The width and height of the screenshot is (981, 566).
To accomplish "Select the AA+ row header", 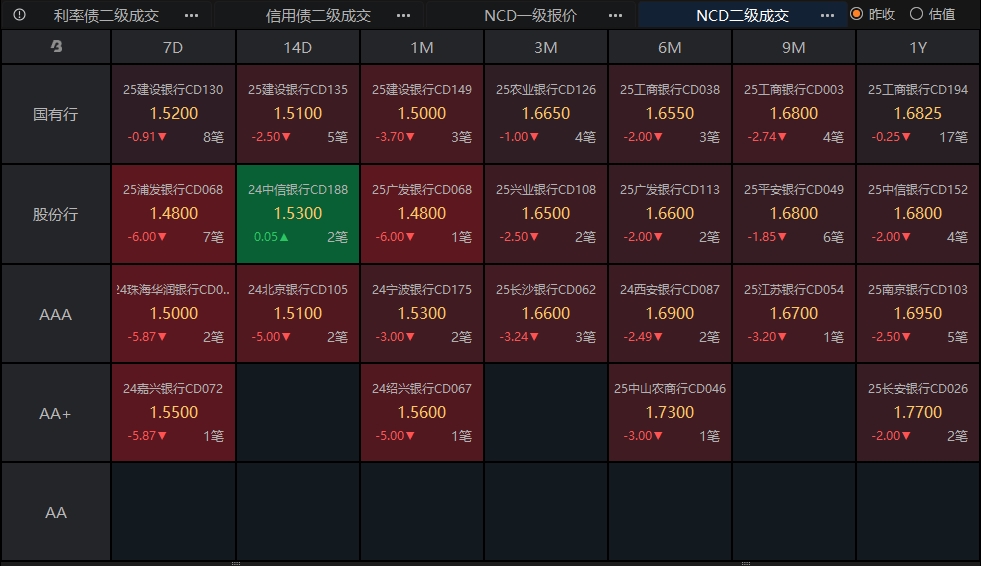I will click(56, 413).
